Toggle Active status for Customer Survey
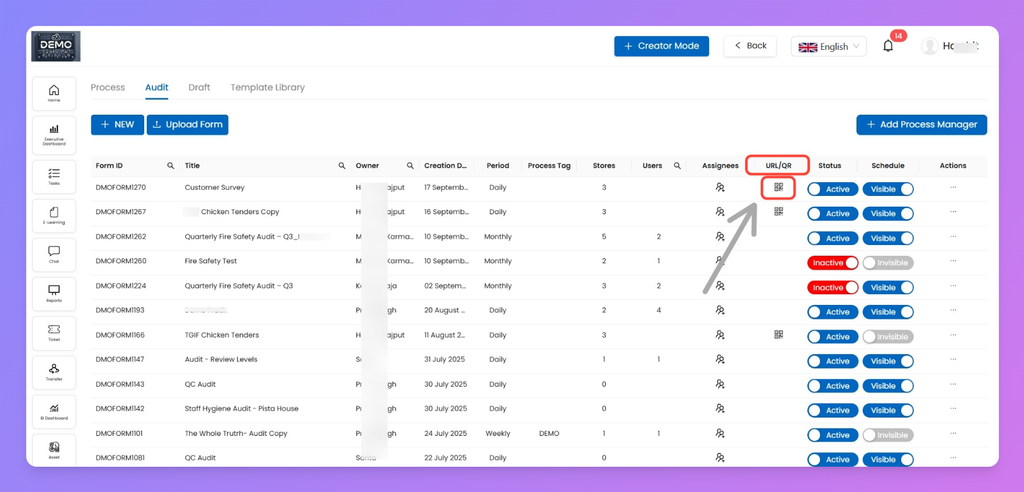 tap(832, 189)
